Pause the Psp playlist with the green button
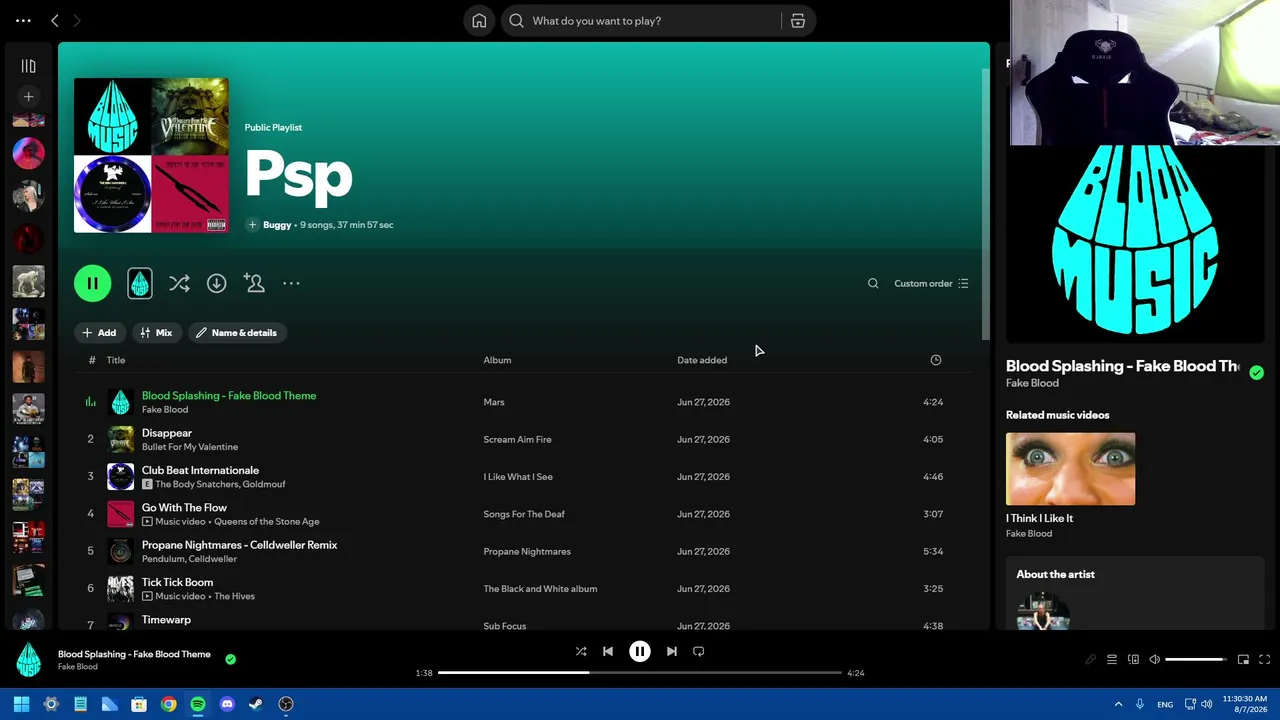 tap(92, 284)
